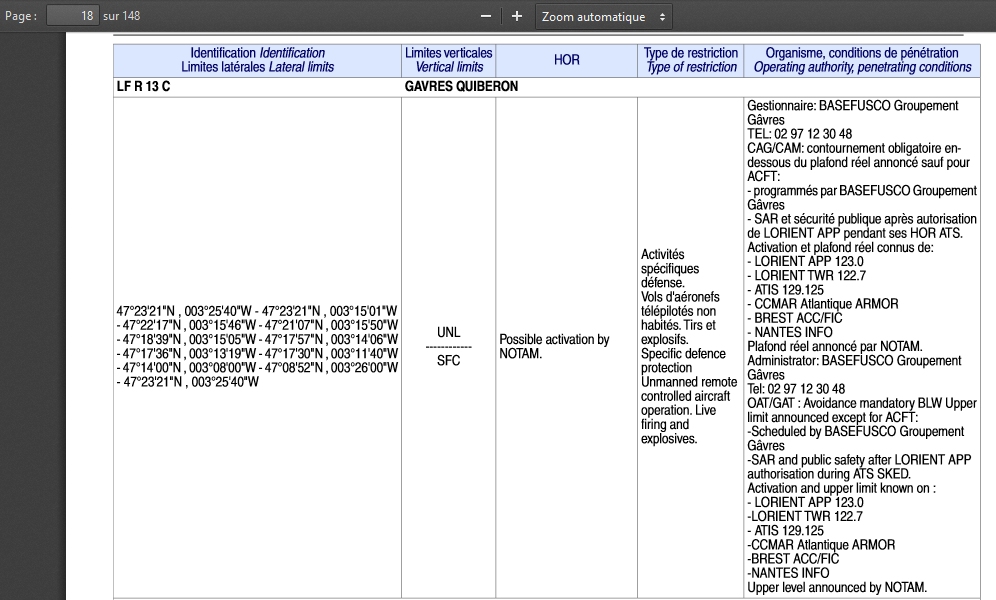Click the 'GAVRES QUIBERON' zone name
The image size is (996, 600).
pyautogui.click(x=461, y=86)
